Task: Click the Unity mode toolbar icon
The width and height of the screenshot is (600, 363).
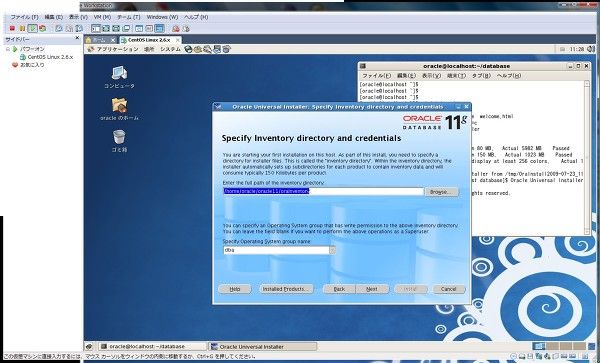Action: (126, 28)
